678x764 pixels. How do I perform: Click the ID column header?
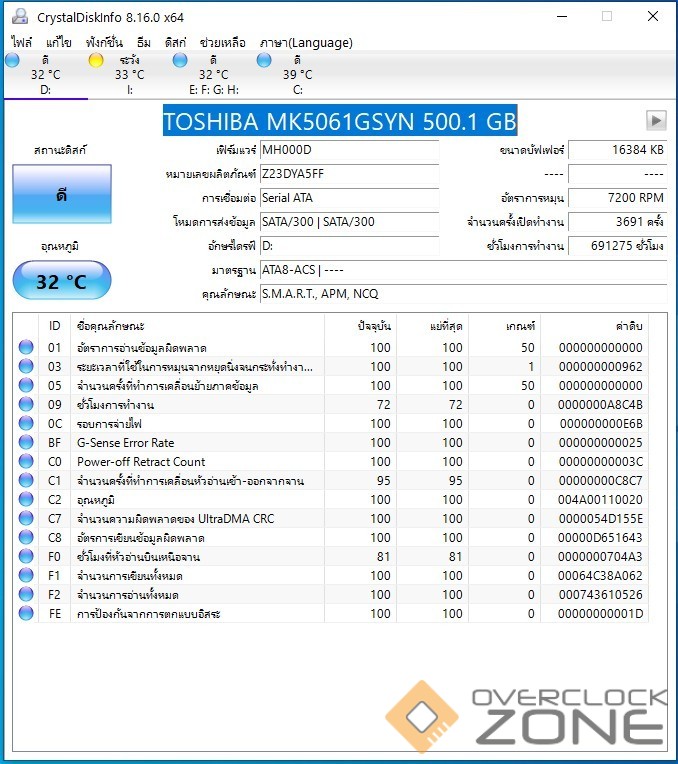click(54, 326)
